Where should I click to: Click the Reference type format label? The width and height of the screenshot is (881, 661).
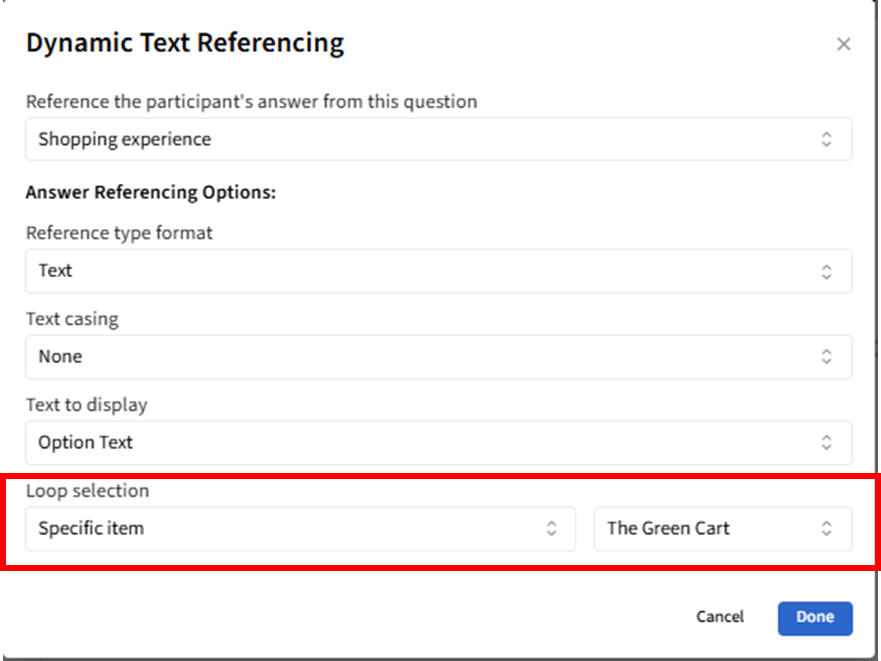[x=119, y=233]
